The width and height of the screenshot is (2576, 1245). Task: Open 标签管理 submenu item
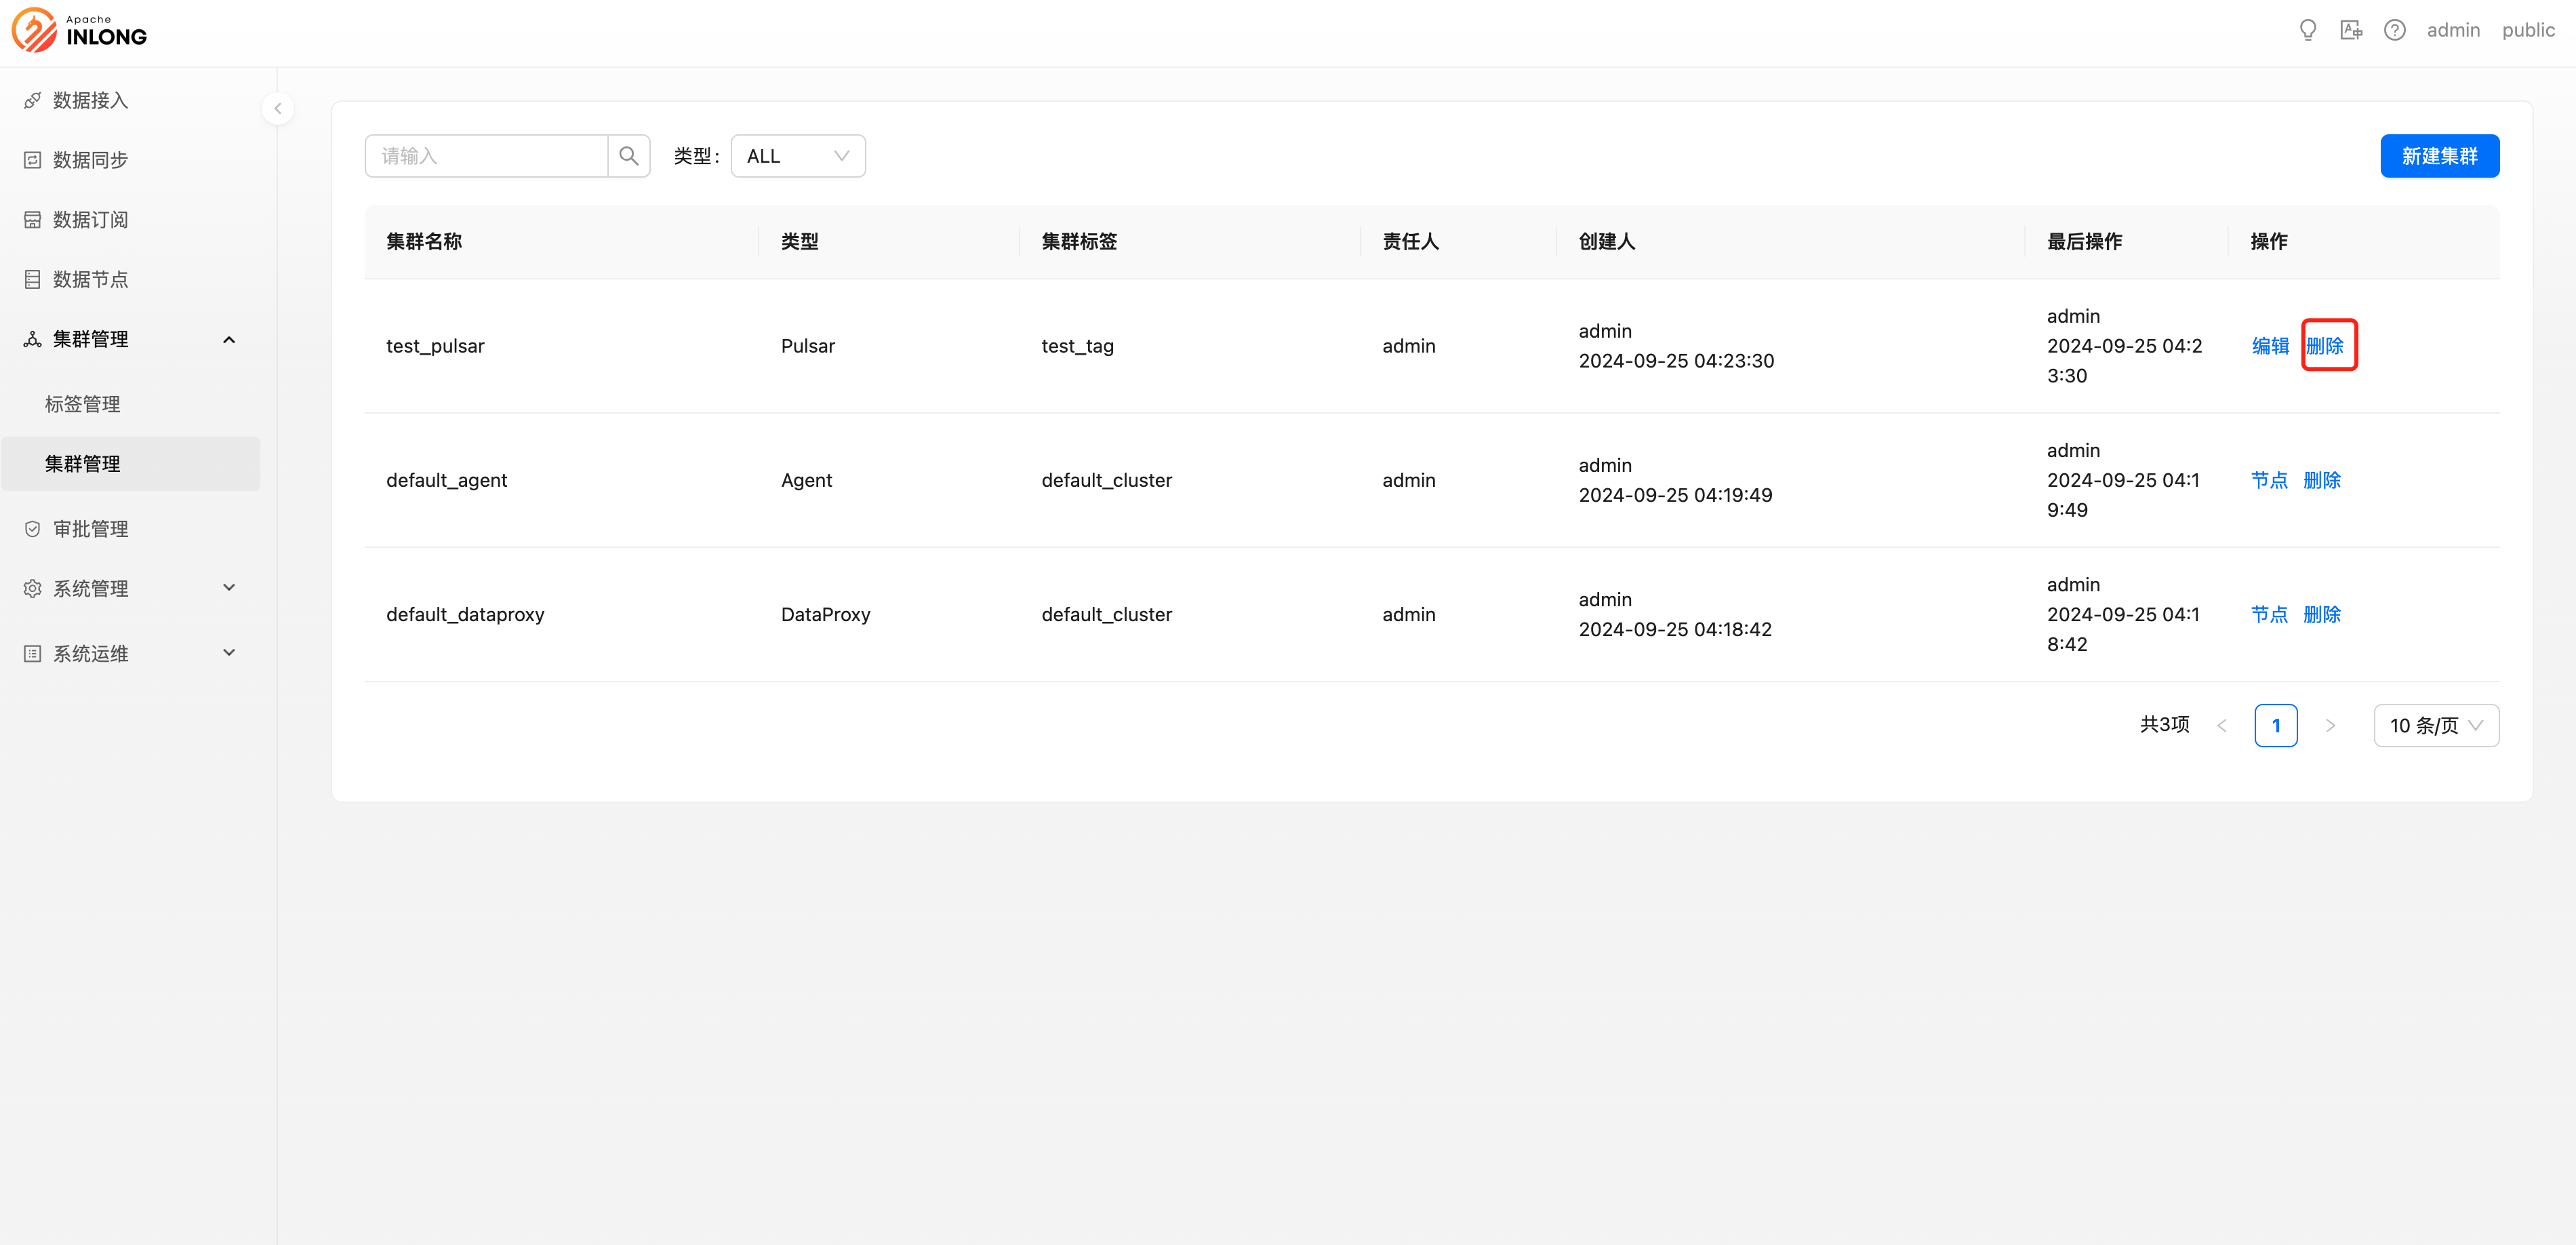pos(83,404)
